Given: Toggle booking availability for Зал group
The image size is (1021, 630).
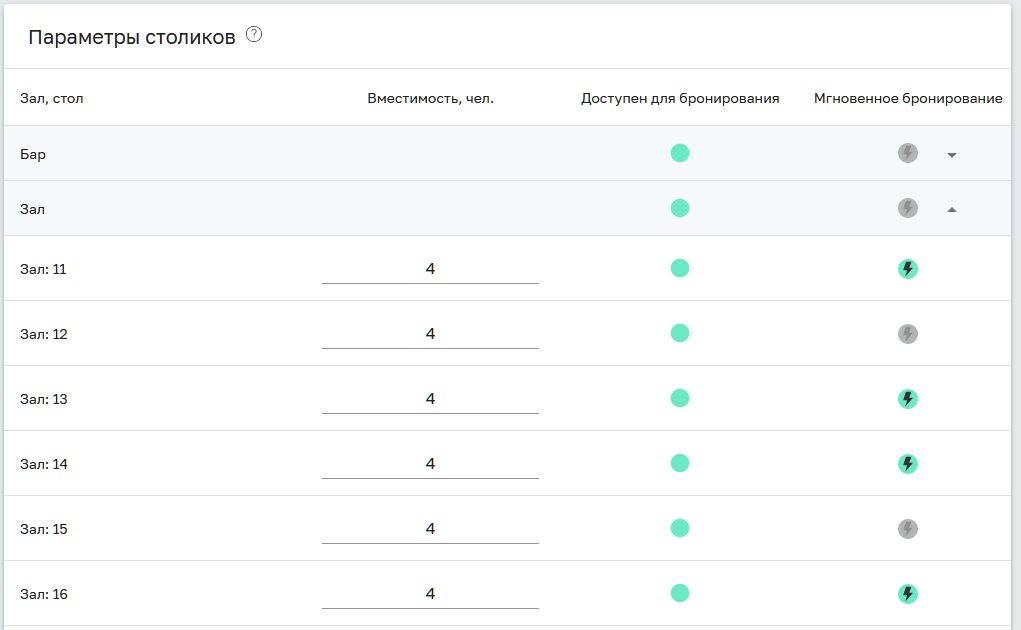Looking at the screenshot, I should (680, 208).
